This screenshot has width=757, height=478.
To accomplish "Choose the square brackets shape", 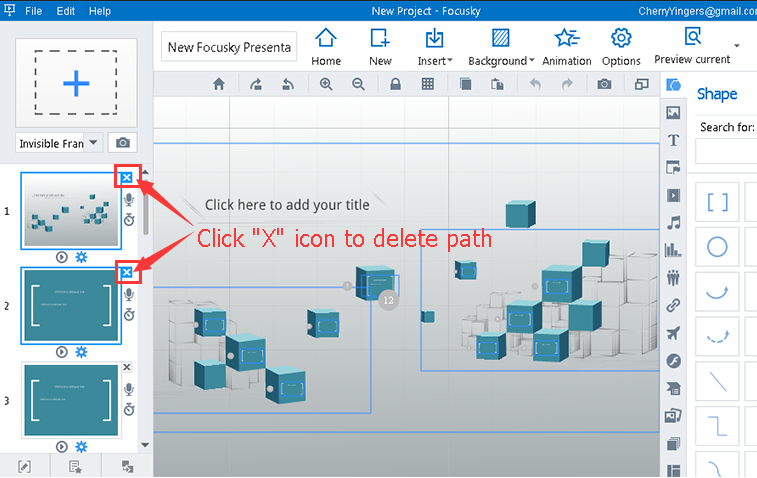I will pos(717,202).
